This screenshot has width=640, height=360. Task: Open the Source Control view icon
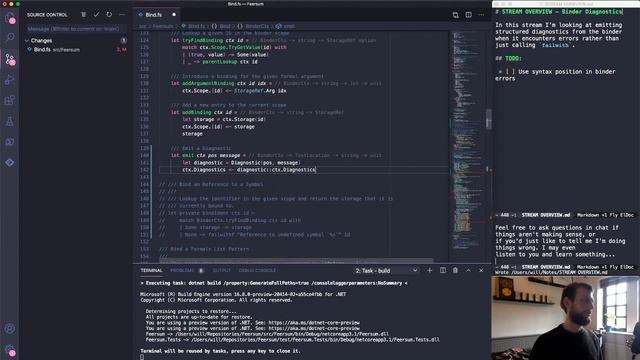point(9,59)
